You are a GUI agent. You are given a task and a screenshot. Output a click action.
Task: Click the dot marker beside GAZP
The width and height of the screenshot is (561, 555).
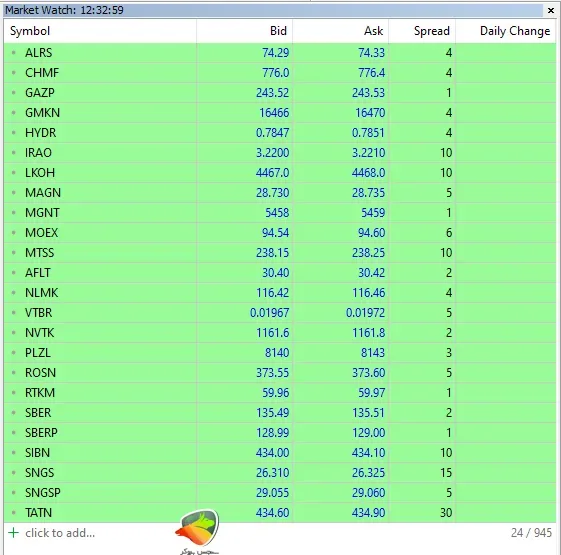tap(14, 93)
